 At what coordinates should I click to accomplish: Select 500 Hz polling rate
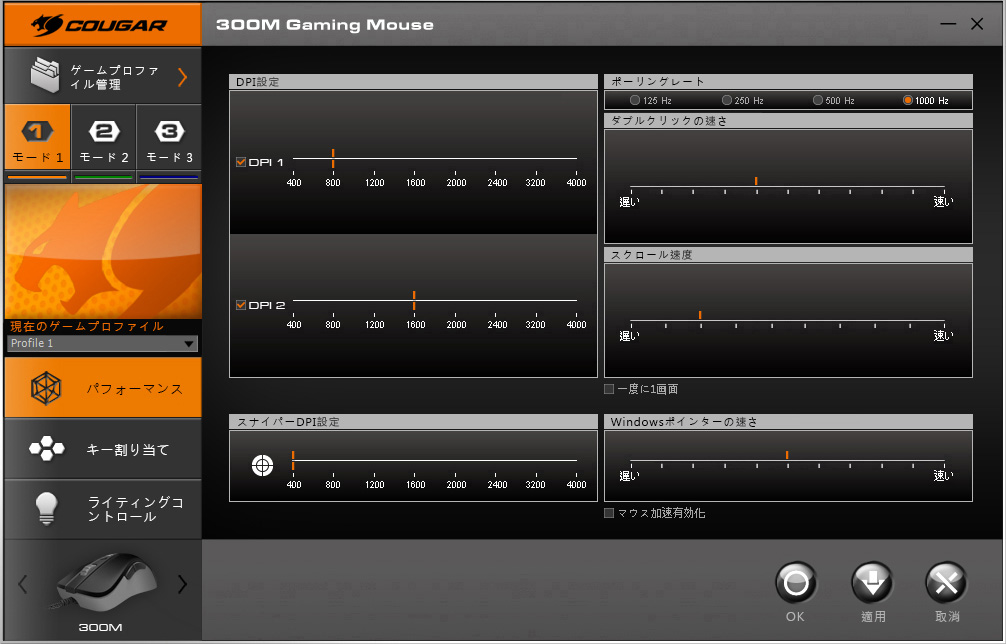818,100
